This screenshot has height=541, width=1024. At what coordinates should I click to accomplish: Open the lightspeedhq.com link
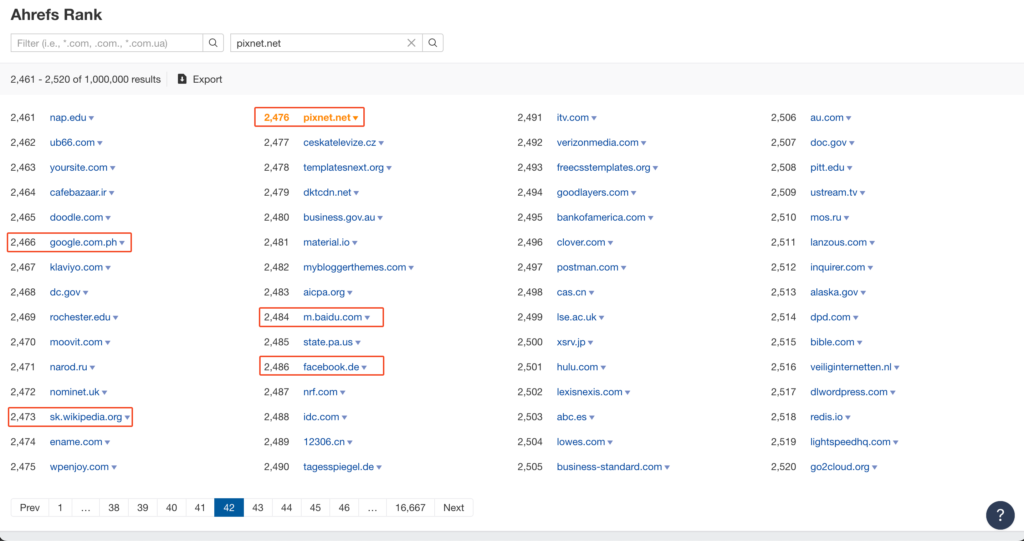(850, 442)
